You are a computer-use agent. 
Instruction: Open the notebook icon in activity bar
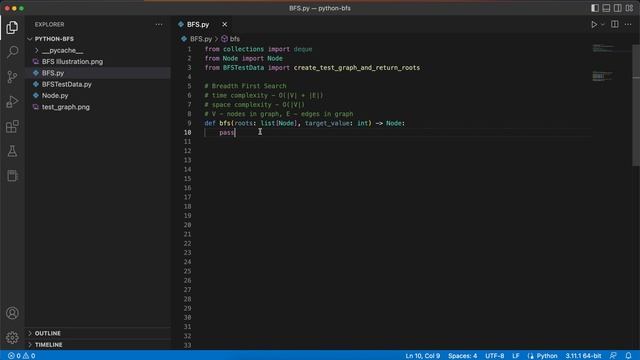point(12,176)
